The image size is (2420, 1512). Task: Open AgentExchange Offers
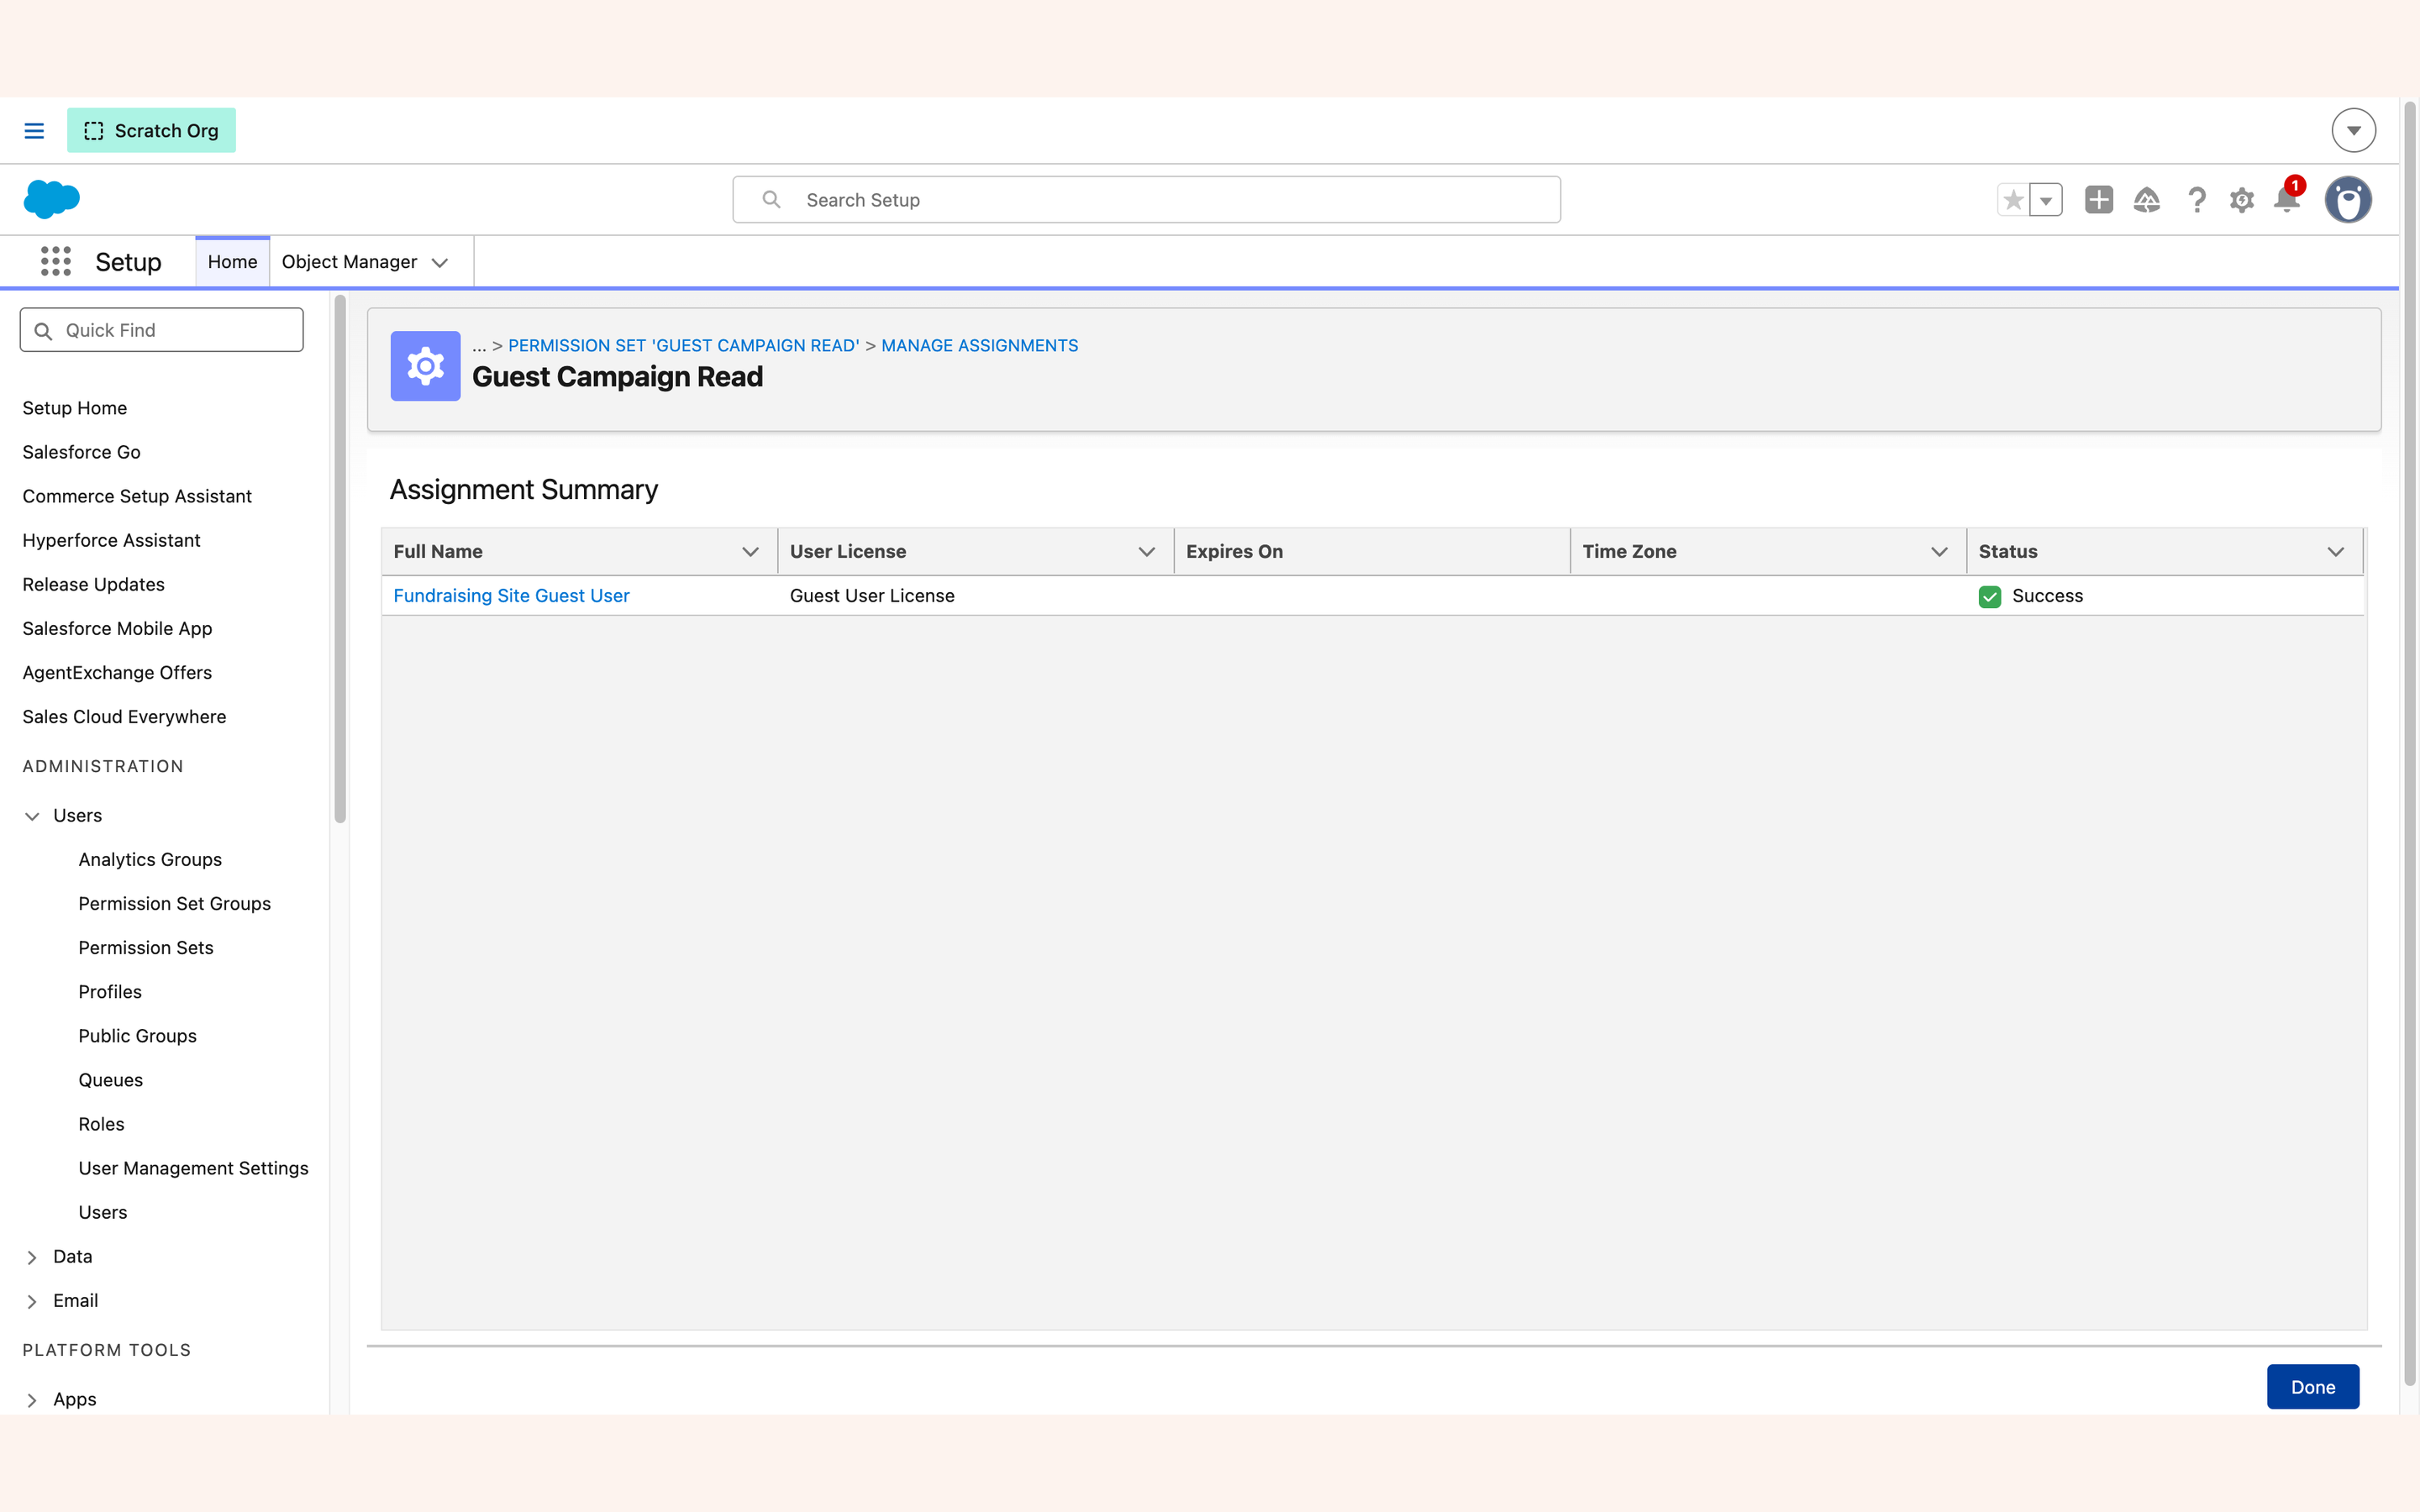pos(117,672)
